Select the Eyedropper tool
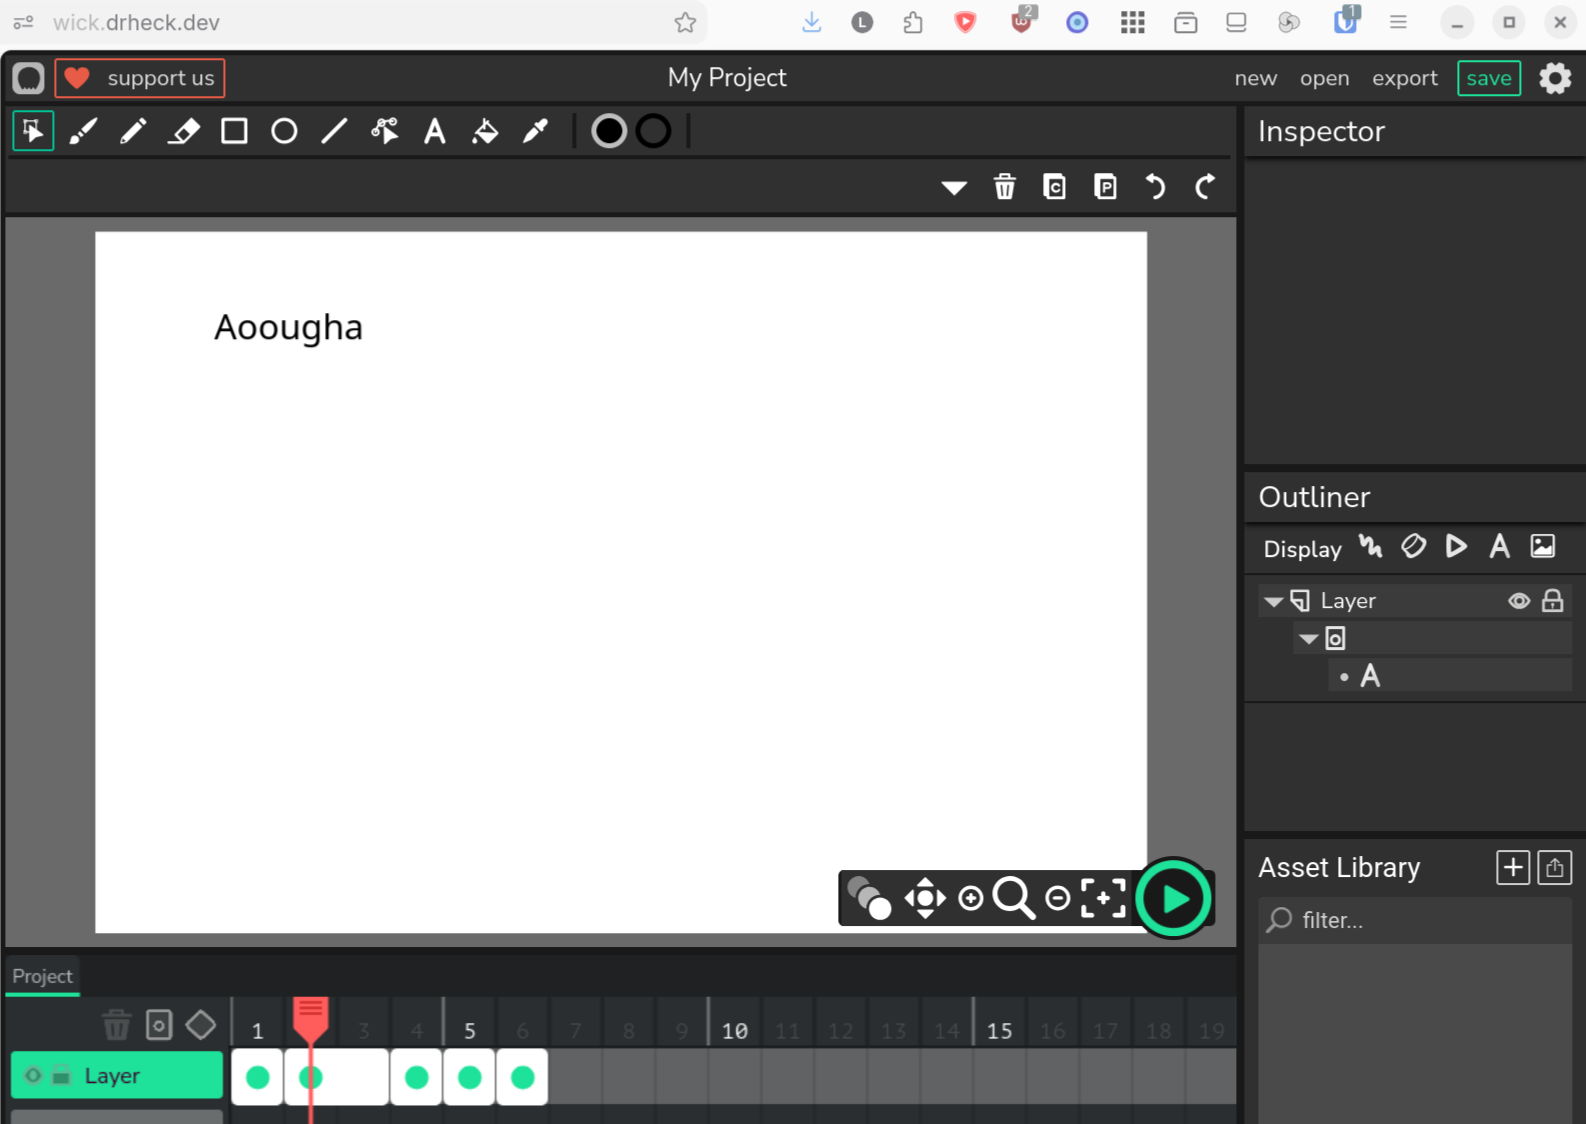The width and height of the screenshot is (1586, 1124). (535, 131)
